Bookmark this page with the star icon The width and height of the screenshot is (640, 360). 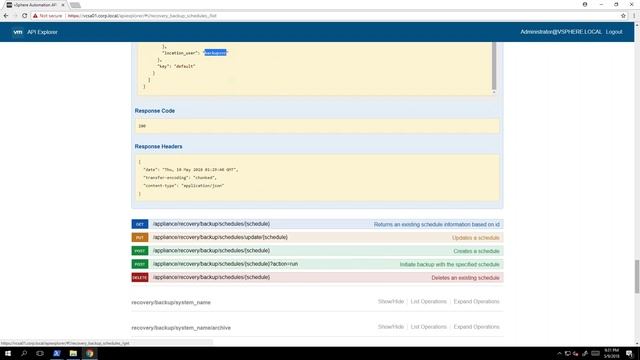point(623,16)
